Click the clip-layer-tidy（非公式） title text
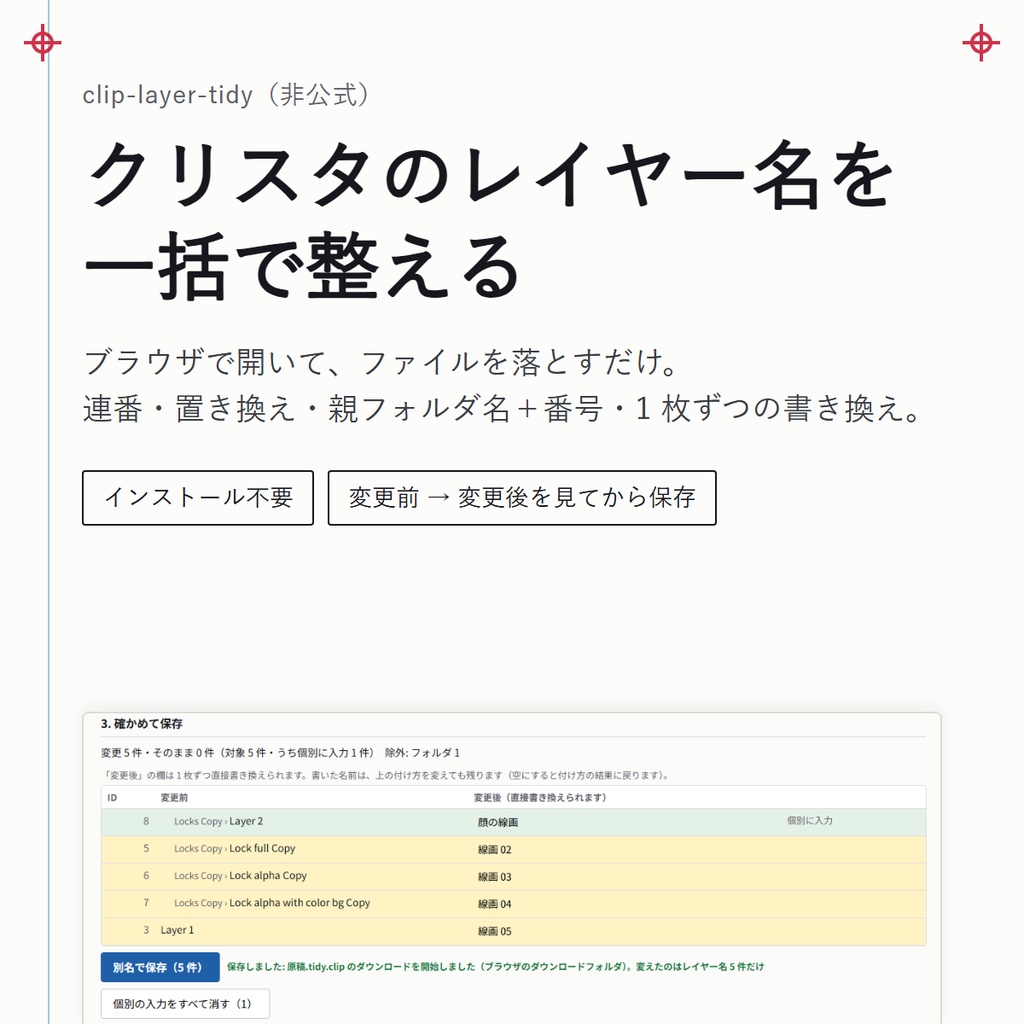Screen dimensions: 1024x1024 tap(229, 95)
